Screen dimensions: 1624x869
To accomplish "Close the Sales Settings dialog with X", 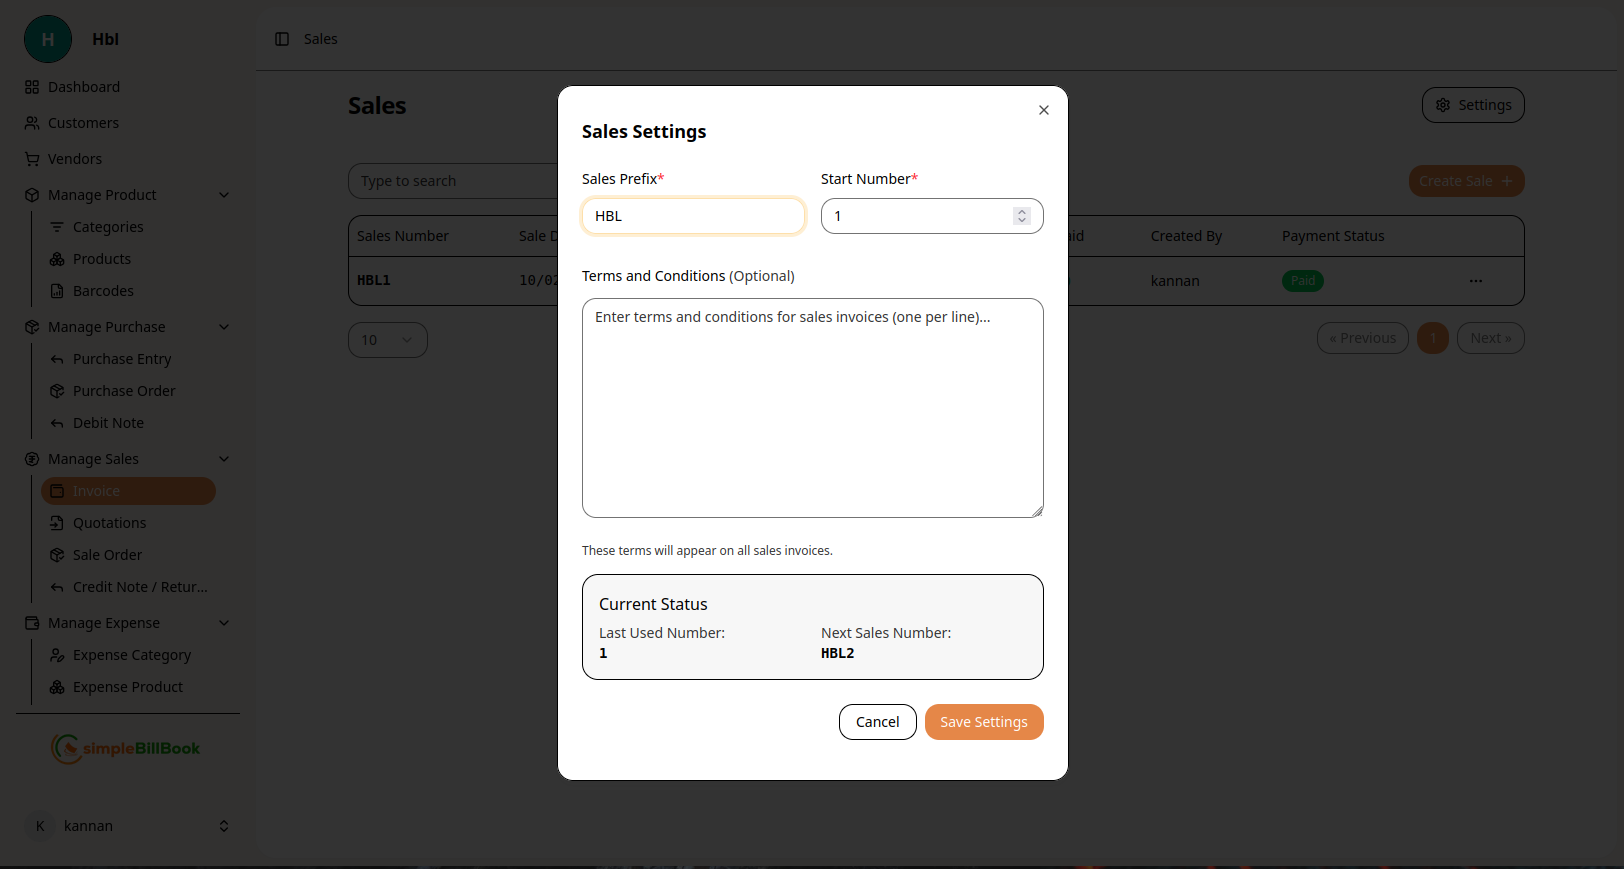I will [x=1043, y=110].
